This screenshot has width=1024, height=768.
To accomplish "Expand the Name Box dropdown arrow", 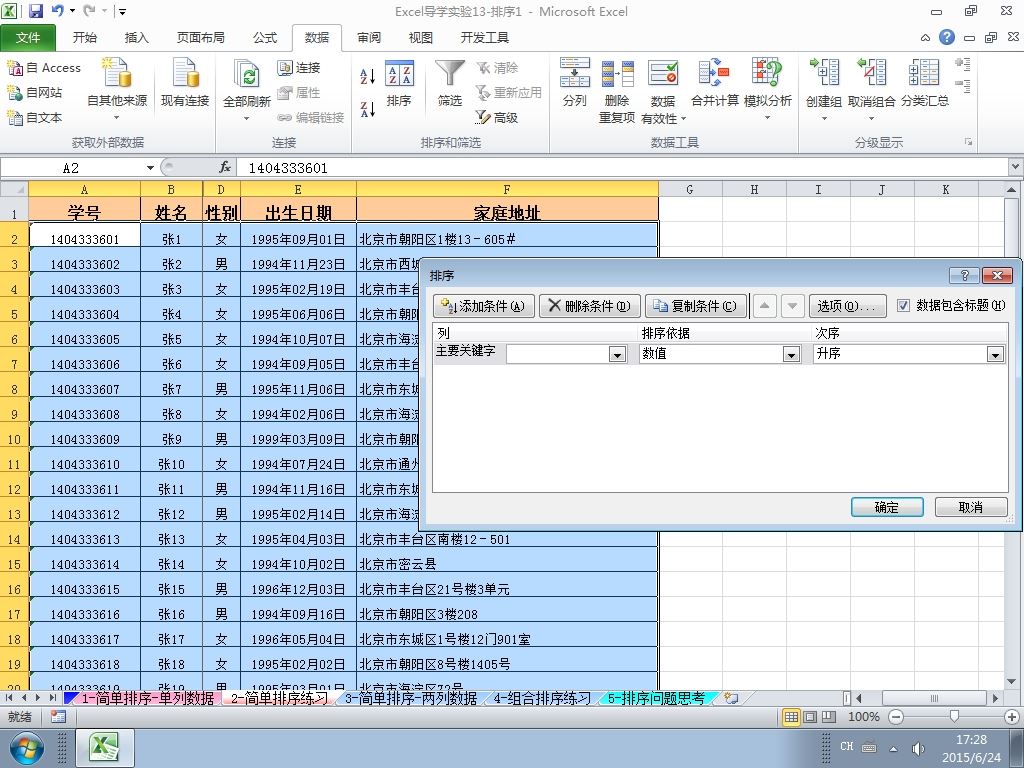I will click(150, 168).
